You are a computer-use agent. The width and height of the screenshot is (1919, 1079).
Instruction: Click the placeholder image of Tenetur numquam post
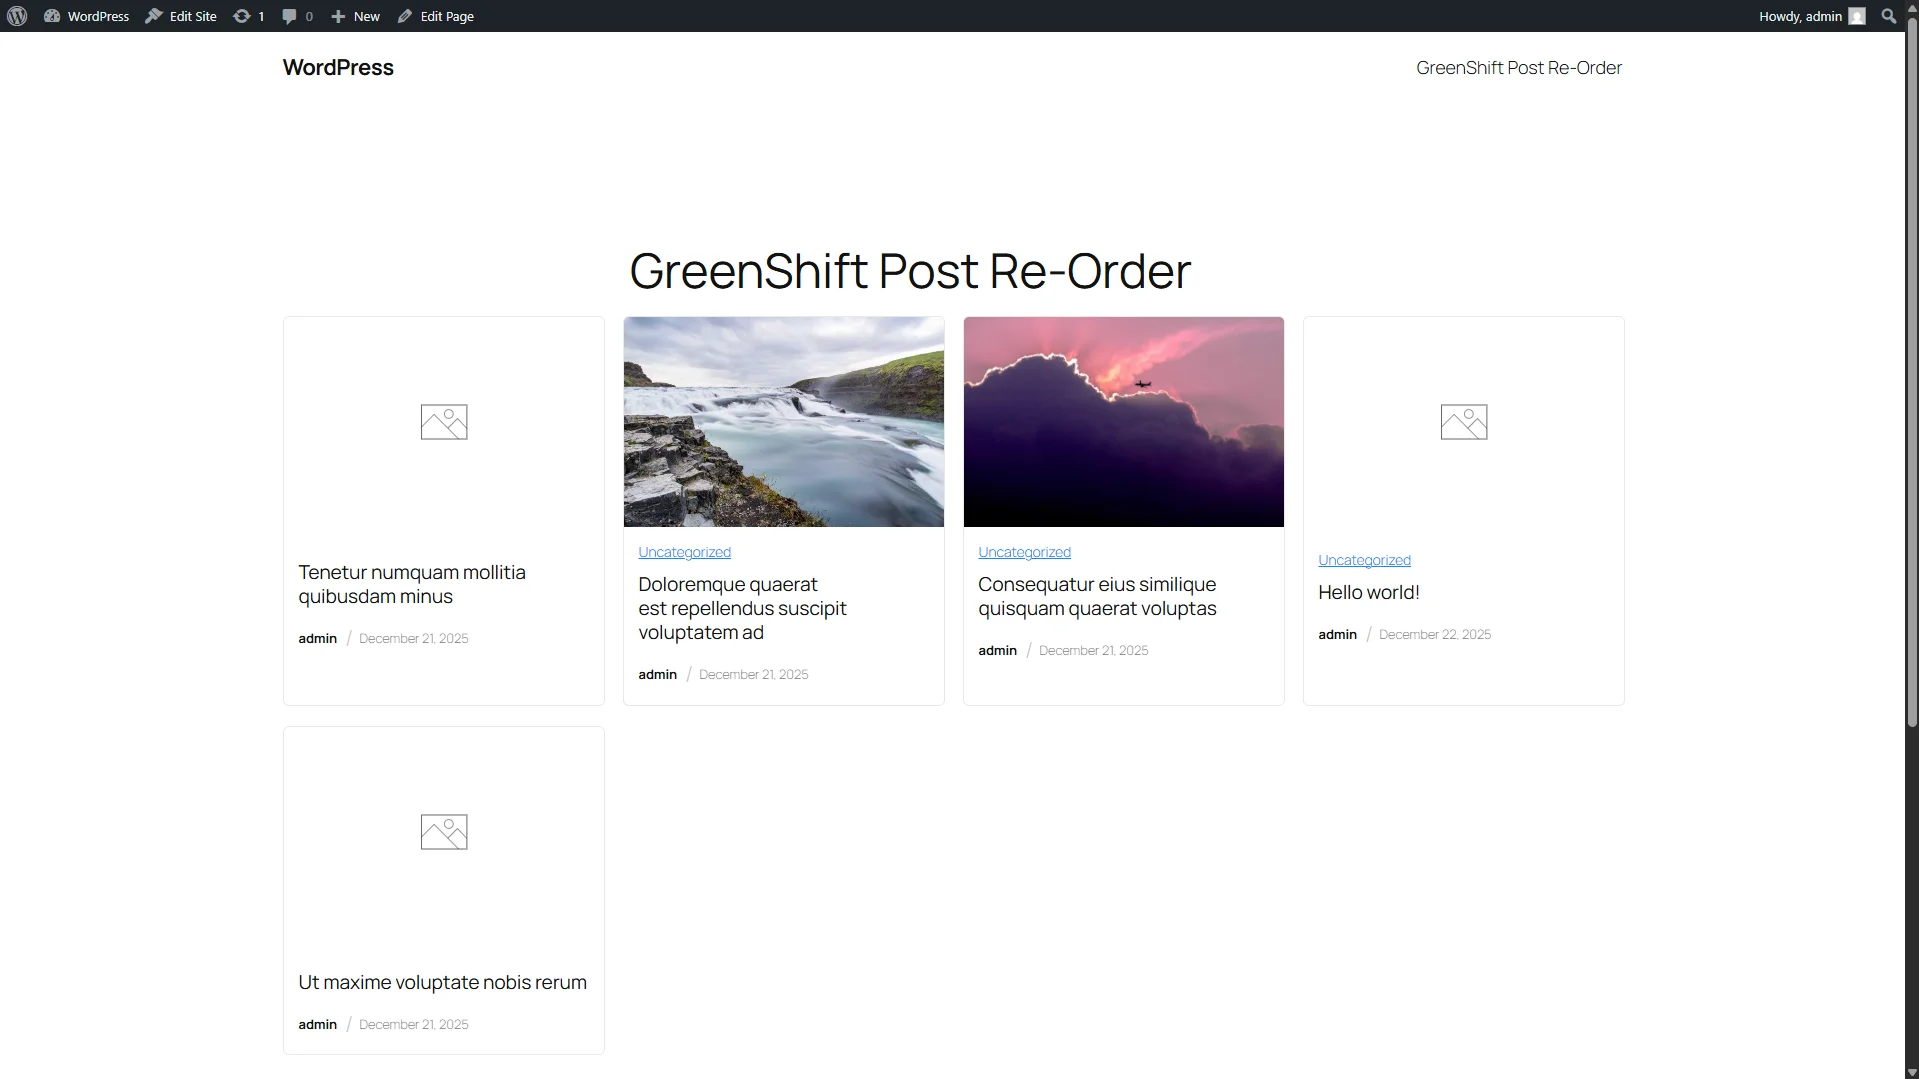tap(444, 422)
